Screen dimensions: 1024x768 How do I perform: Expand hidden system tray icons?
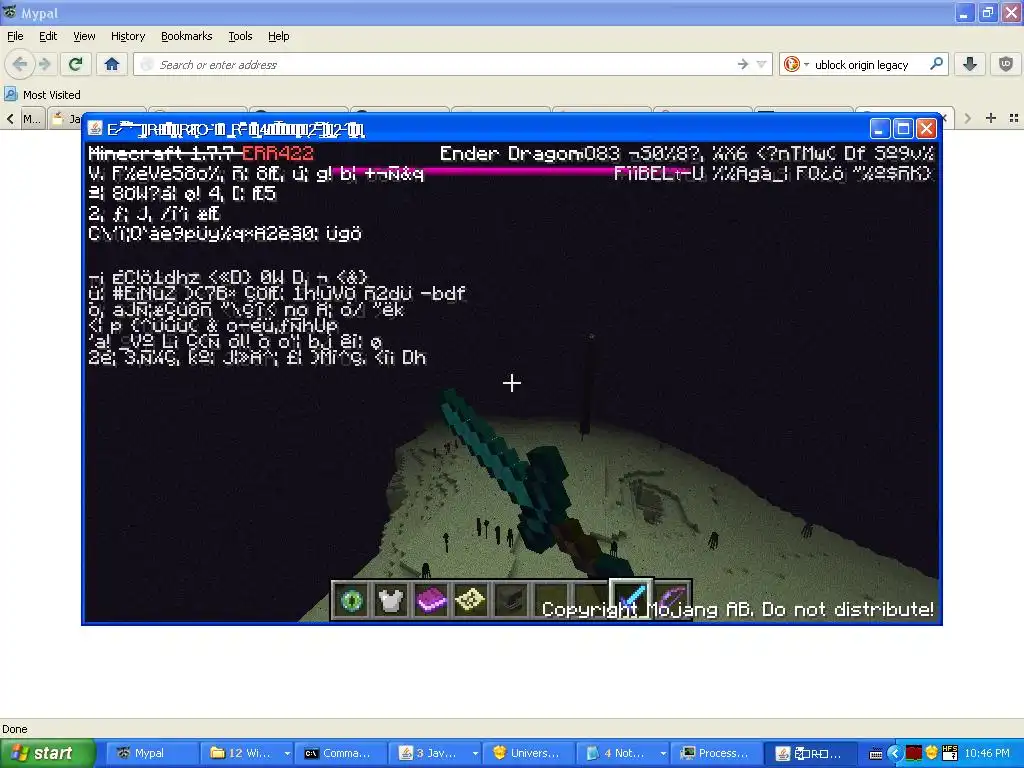895,754
